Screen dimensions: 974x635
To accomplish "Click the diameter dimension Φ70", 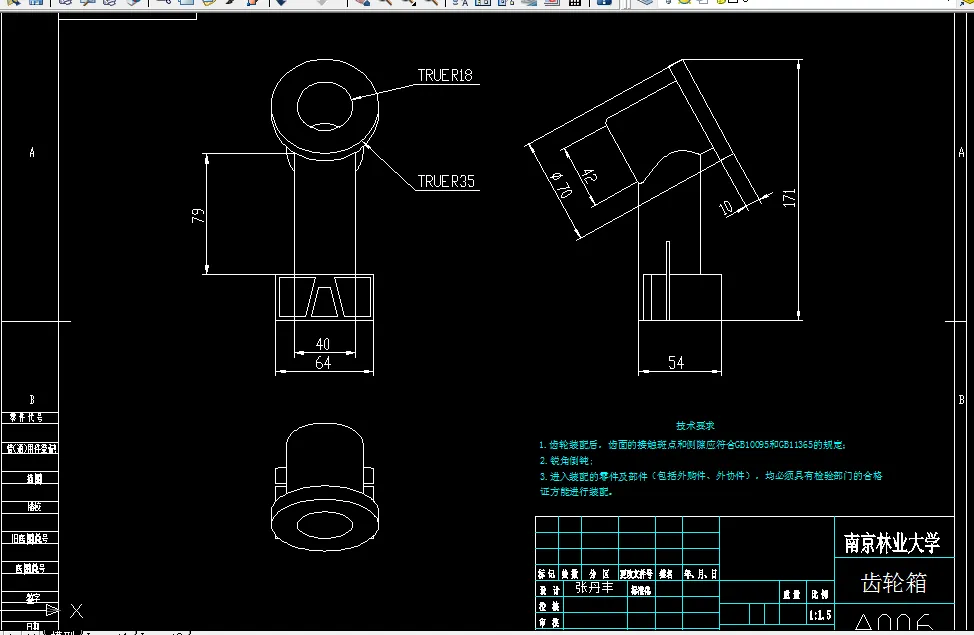I will (x=562, y=186).
